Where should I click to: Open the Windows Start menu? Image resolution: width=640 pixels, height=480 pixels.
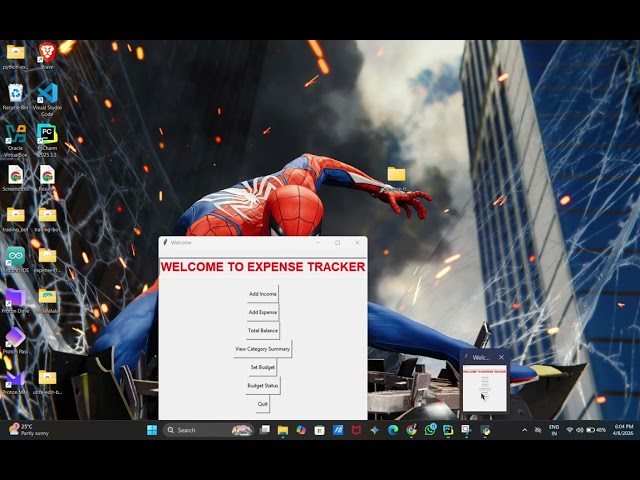pos(152,430)
